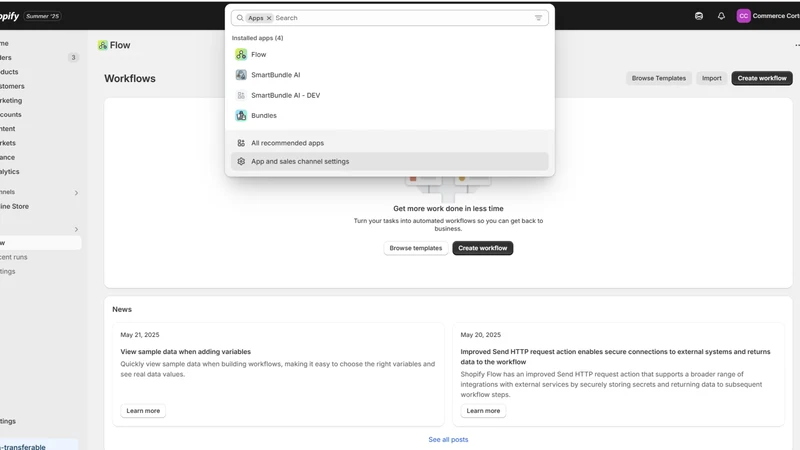Open Orders in the sidebar
The width and height of the screenshot is (800, 450).
[40, 58]
